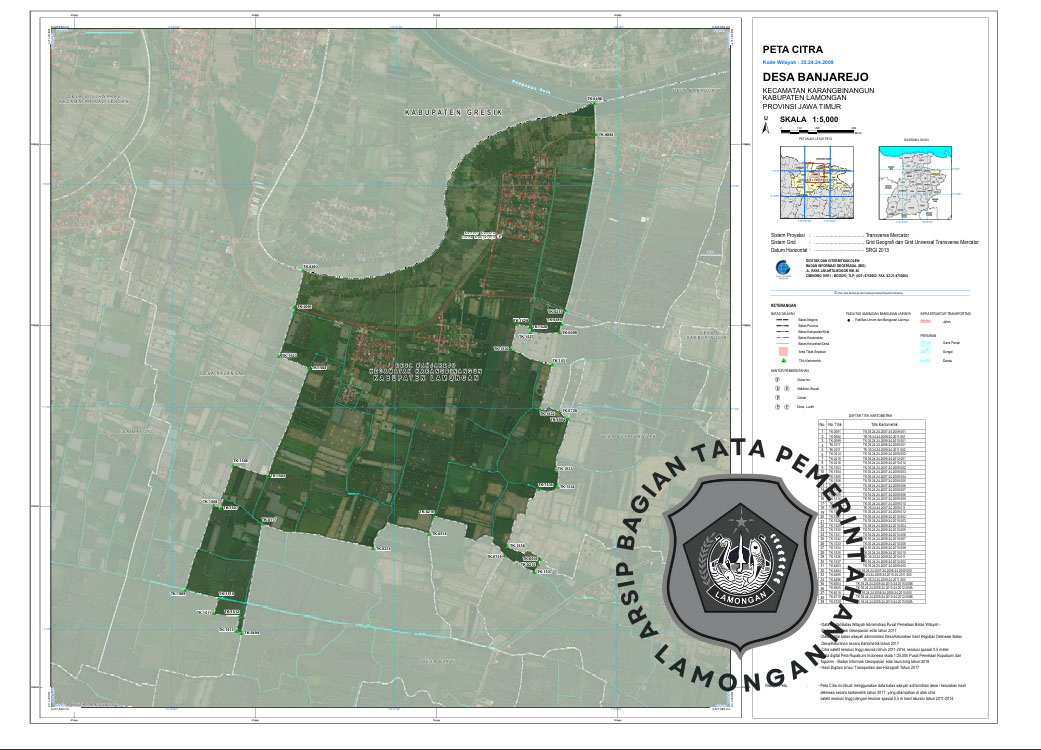Click the black dot Fasilitas Umum symbol
This screenshot has width=1041, height=750.
pyautogui.click(x=847, y=321)
